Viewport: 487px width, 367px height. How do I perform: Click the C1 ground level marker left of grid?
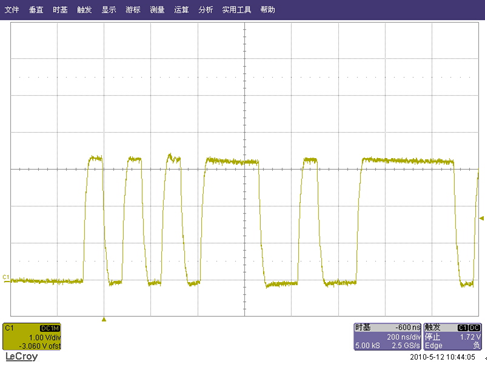[x=6, y=278]
